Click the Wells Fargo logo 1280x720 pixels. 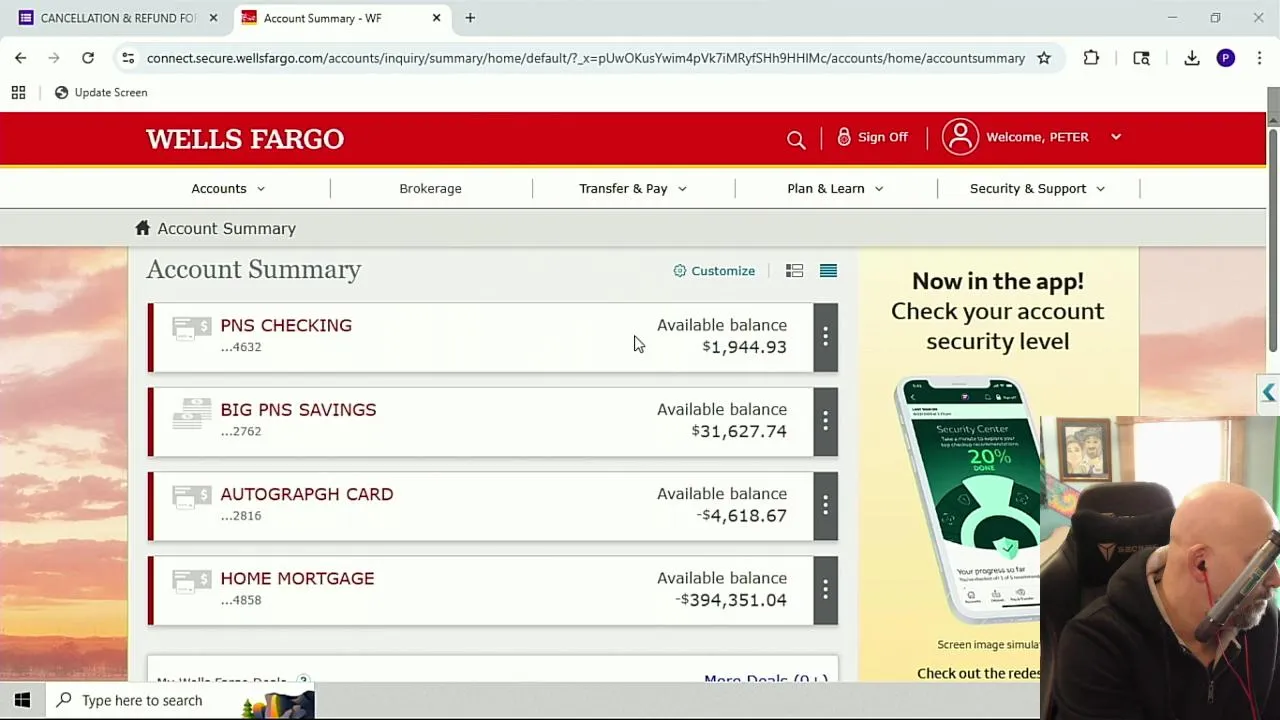coord(245,139)
